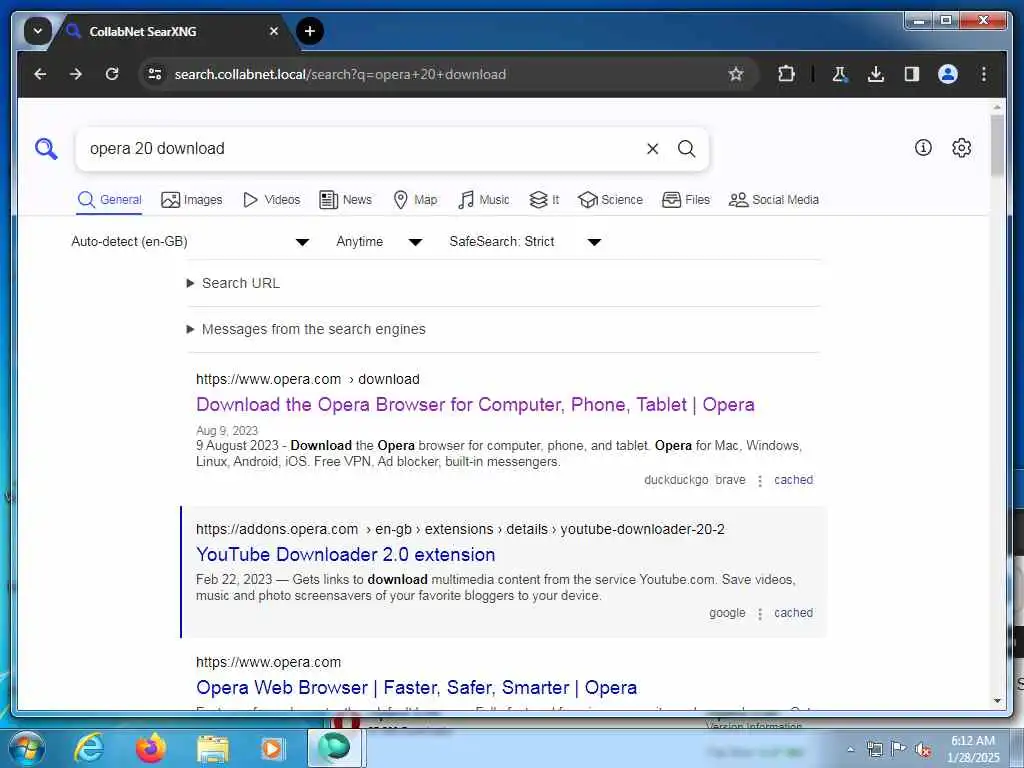
Task: Switch to the News category
Action: click(x=345, y=200)
